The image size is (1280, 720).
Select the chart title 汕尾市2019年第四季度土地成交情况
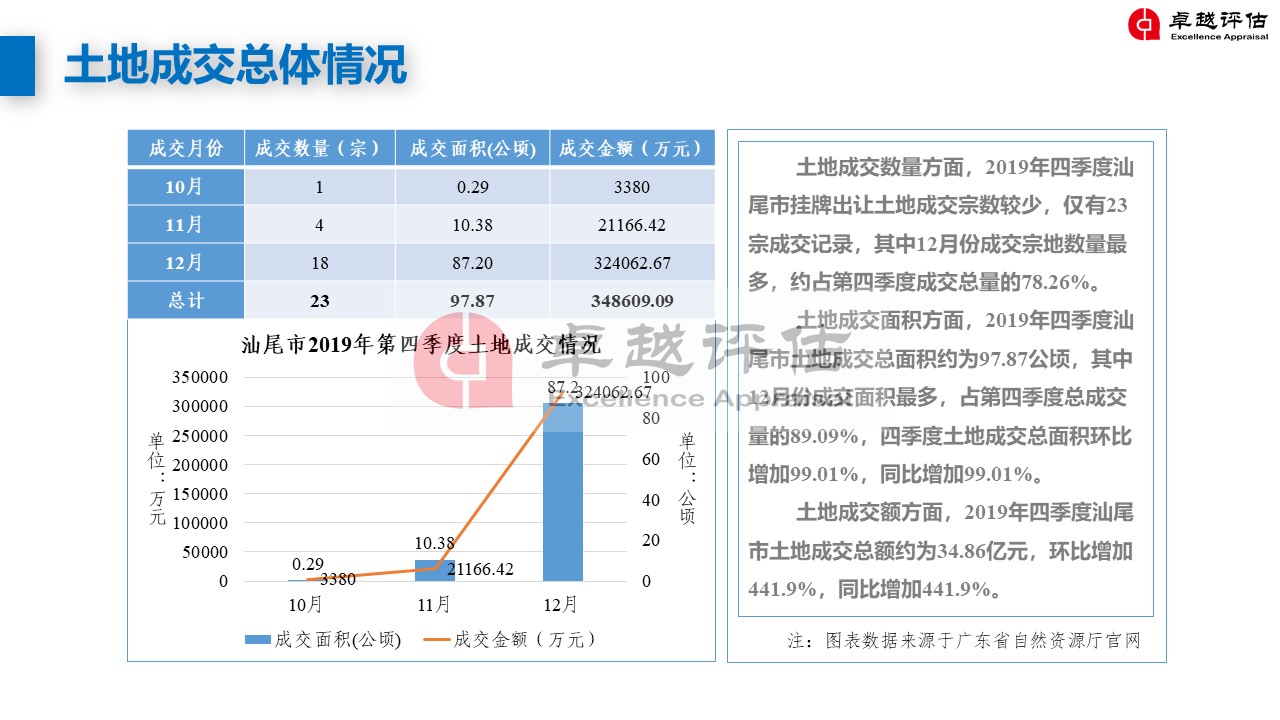pos(421,345)
